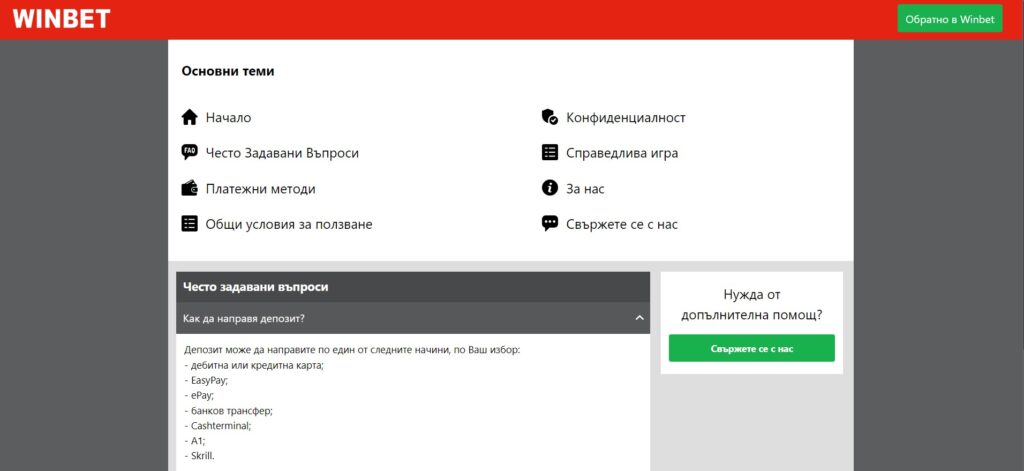
Task: Click the info icon beside За нас
Action: coord(550,188)
